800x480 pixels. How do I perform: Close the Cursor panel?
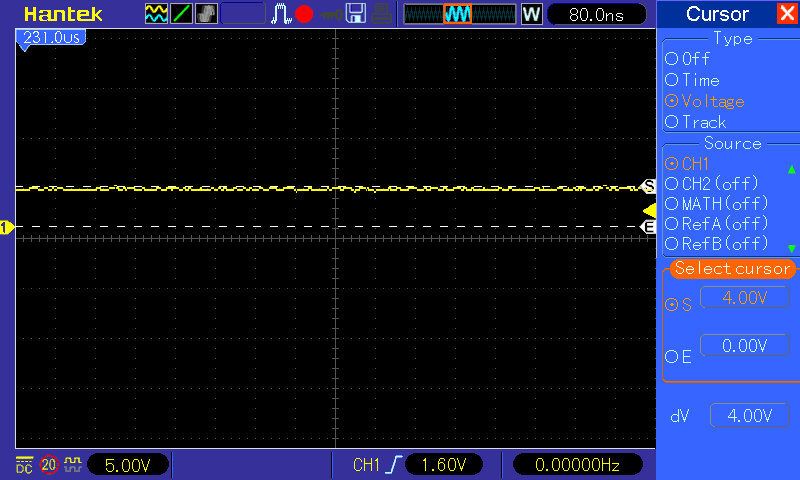(x=787, y=13)
